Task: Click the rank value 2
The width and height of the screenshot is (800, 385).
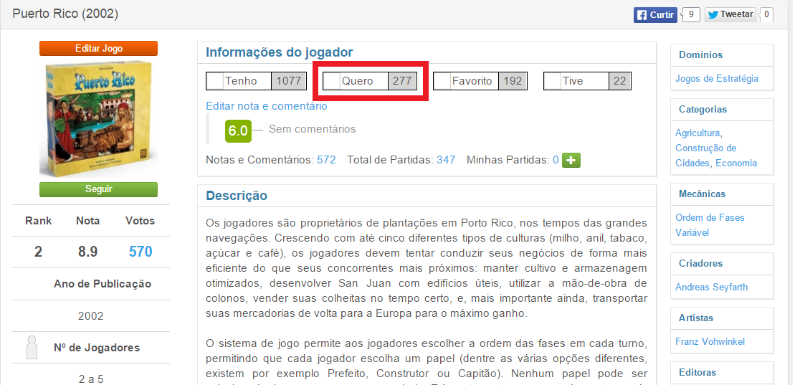Action: coord(38,252)
